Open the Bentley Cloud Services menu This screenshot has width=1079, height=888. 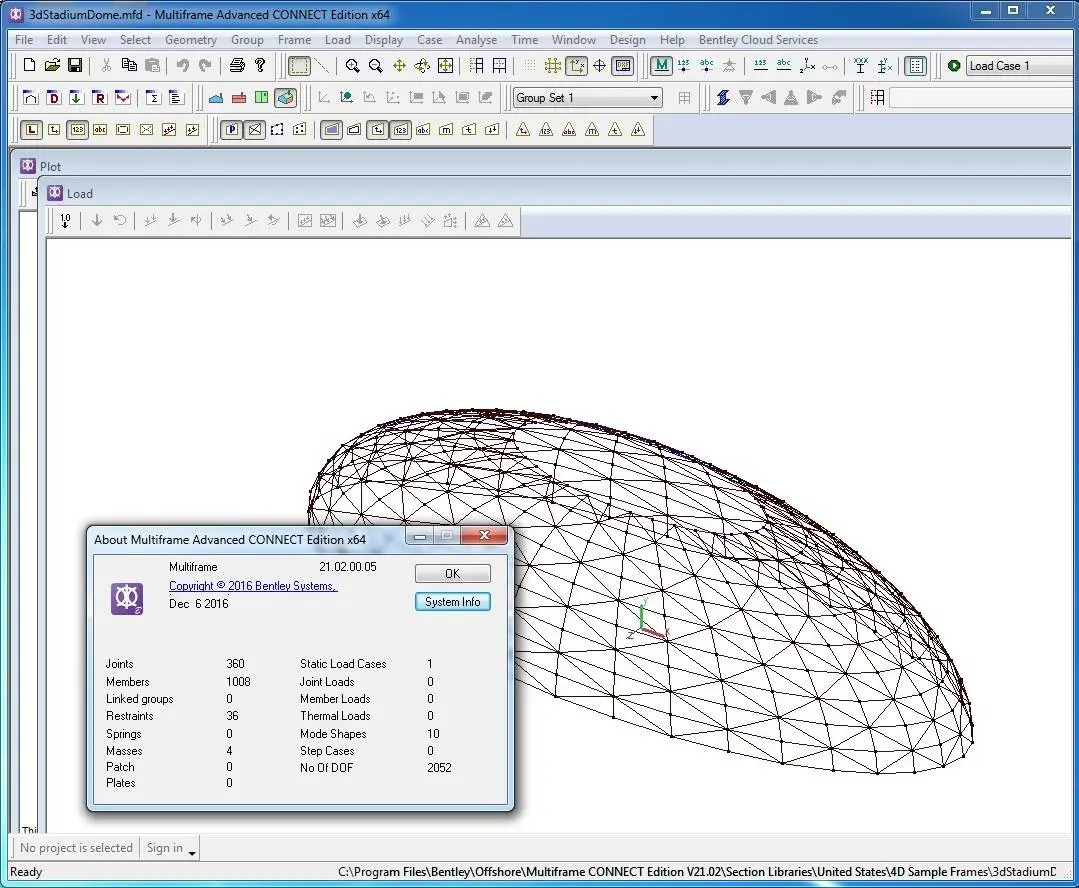tap(758, 40)
